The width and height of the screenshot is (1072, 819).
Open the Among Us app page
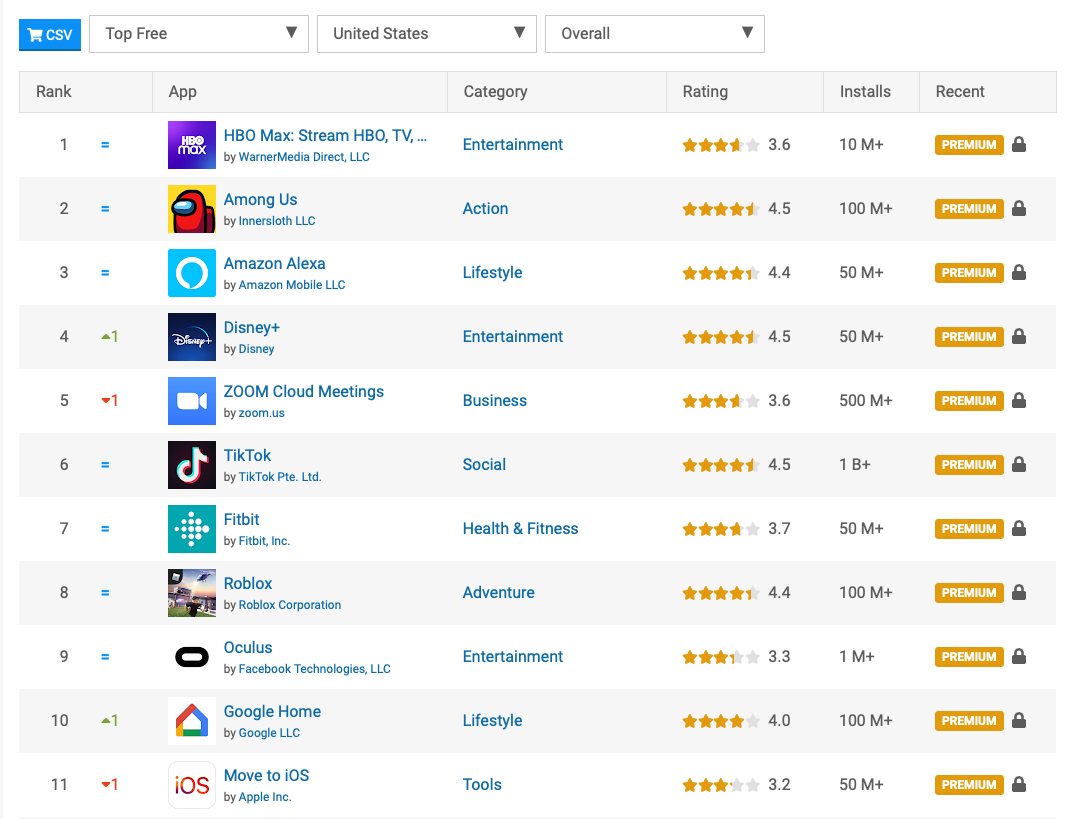click(260, 200)
